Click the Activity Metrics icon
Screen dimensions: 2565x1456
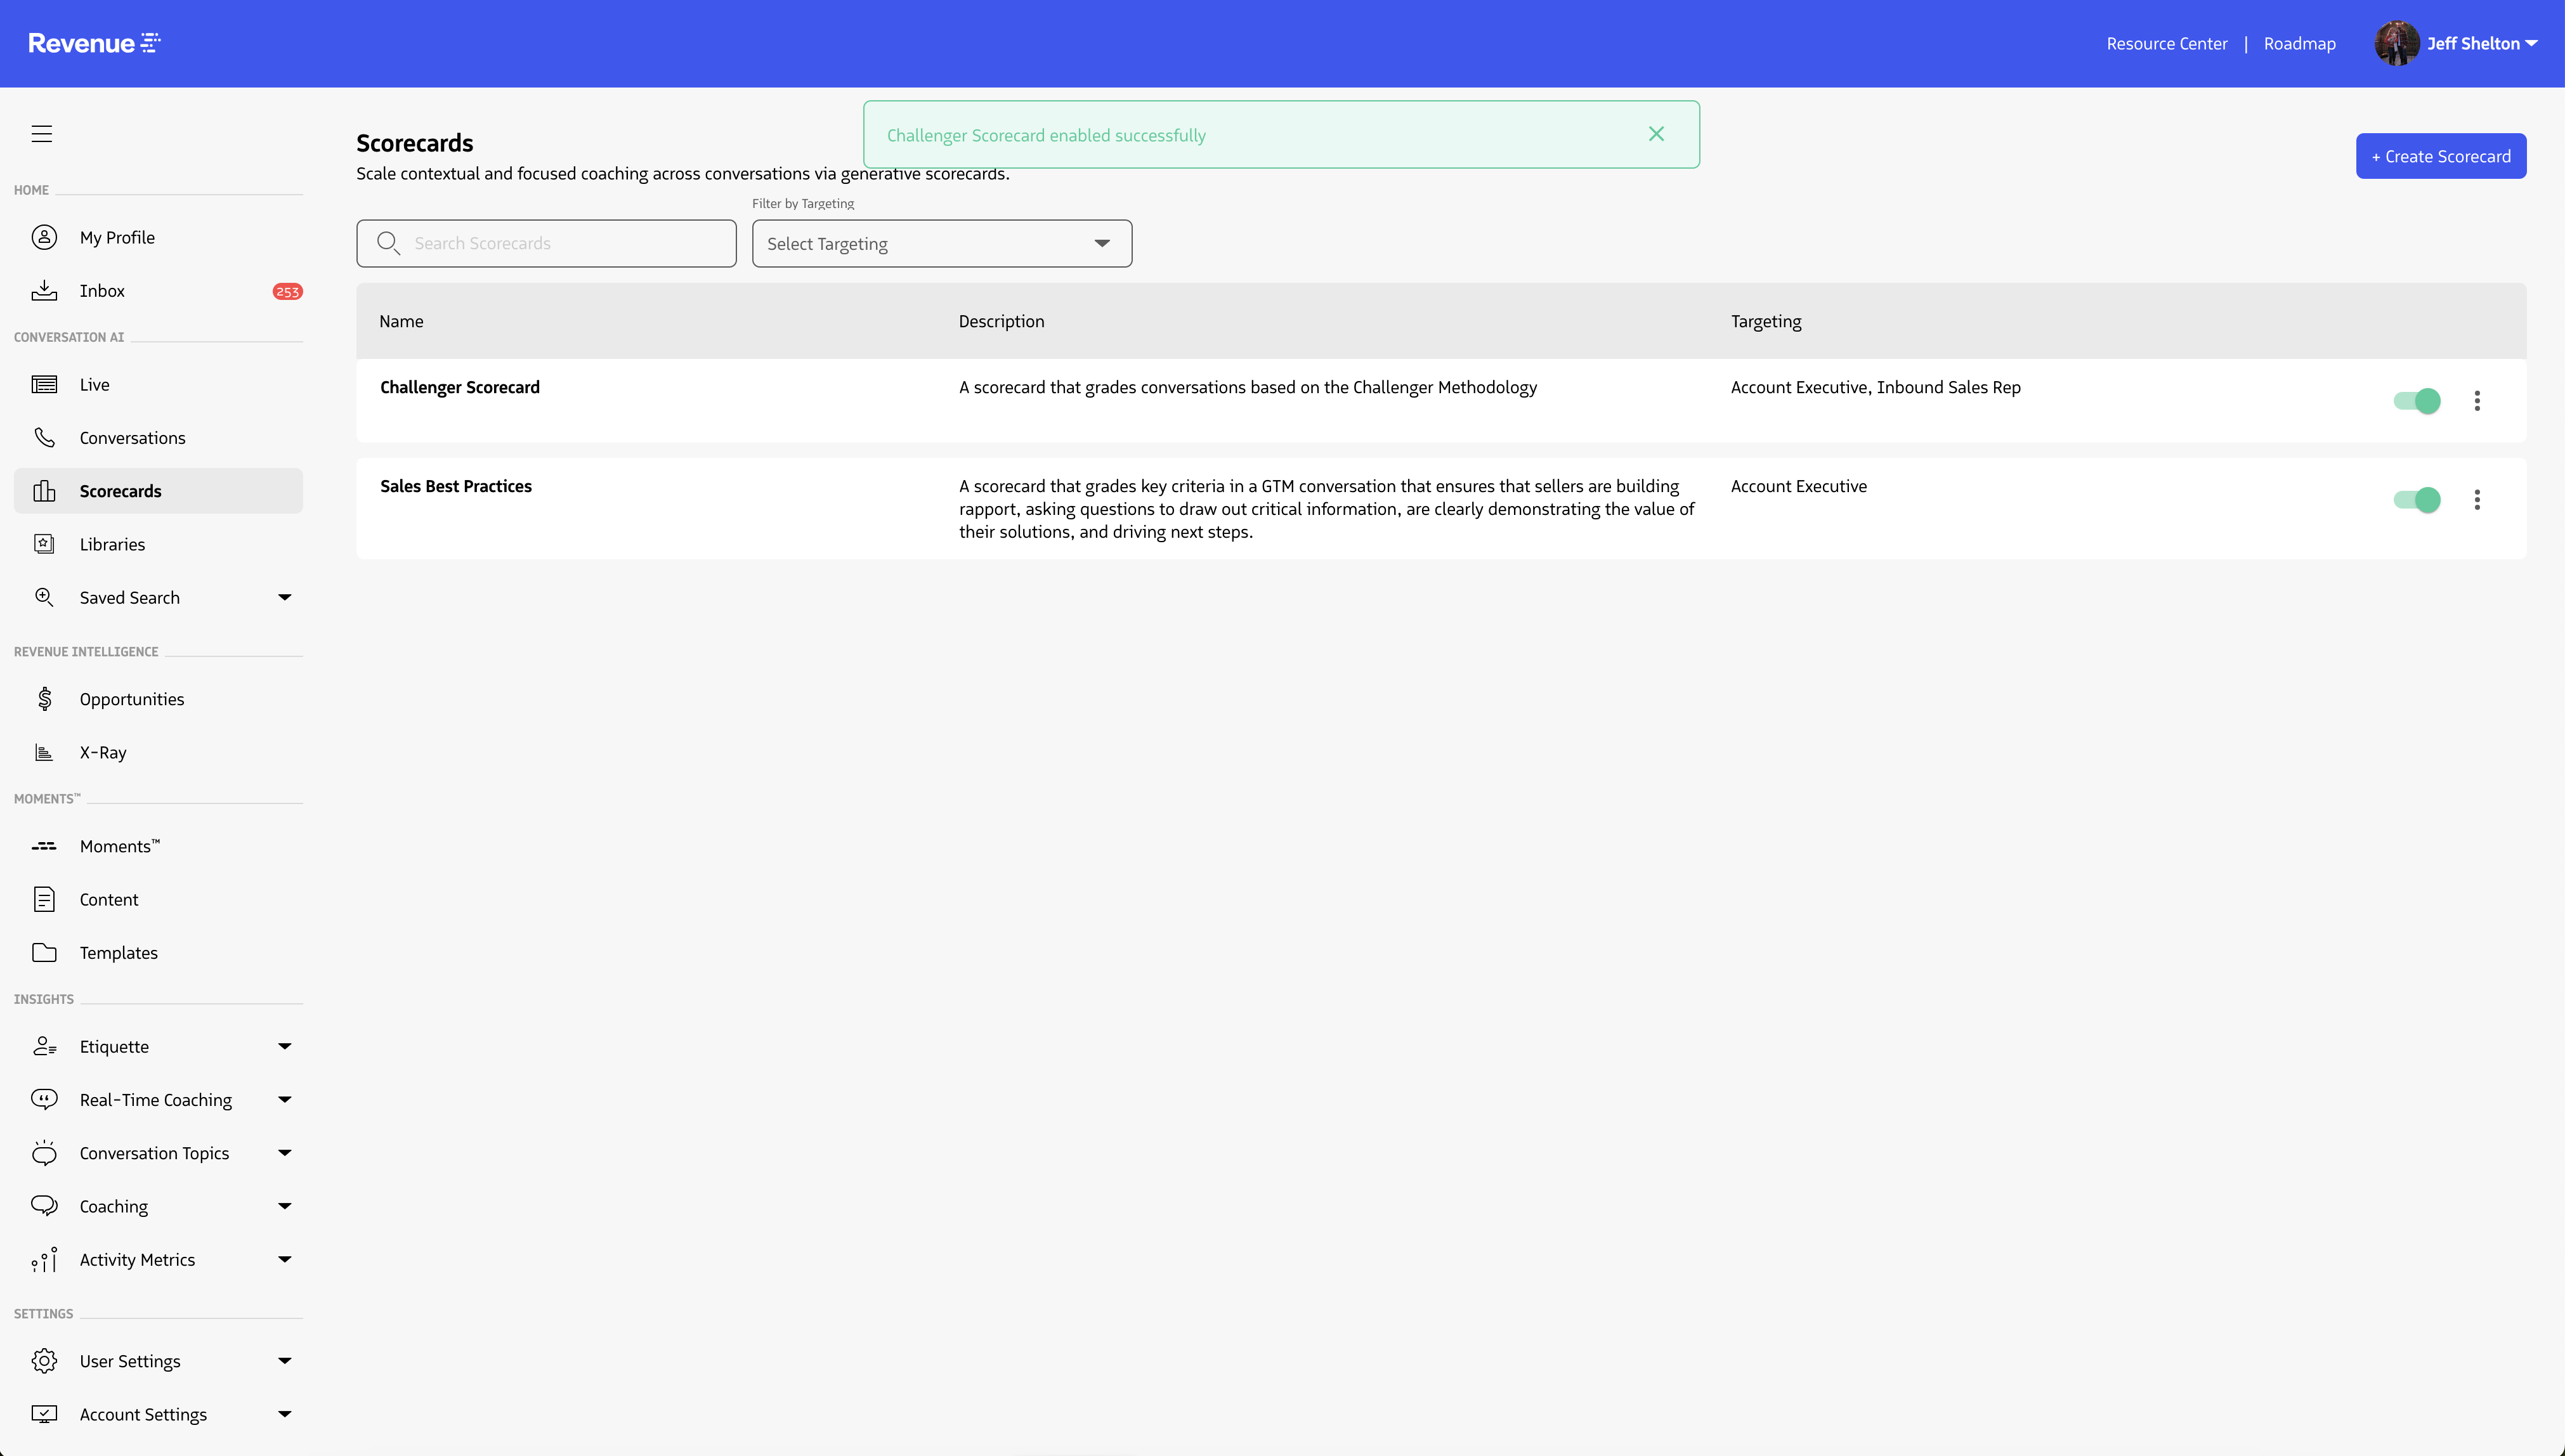click(x=44, y=1259)
